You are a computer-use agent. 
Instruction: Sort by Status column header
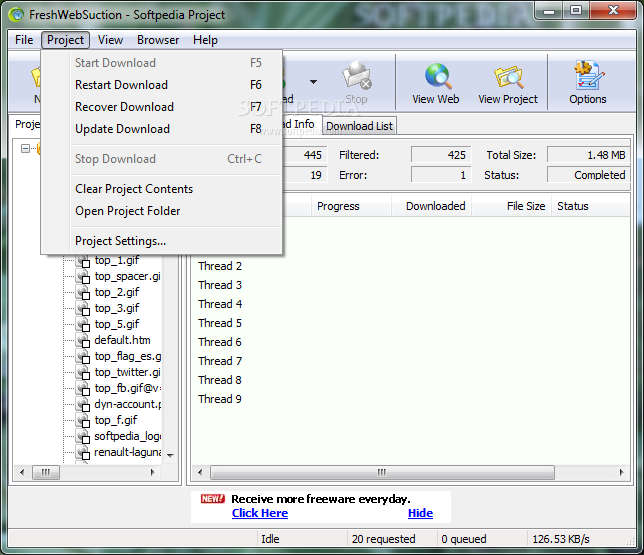[x=591, y=206]
